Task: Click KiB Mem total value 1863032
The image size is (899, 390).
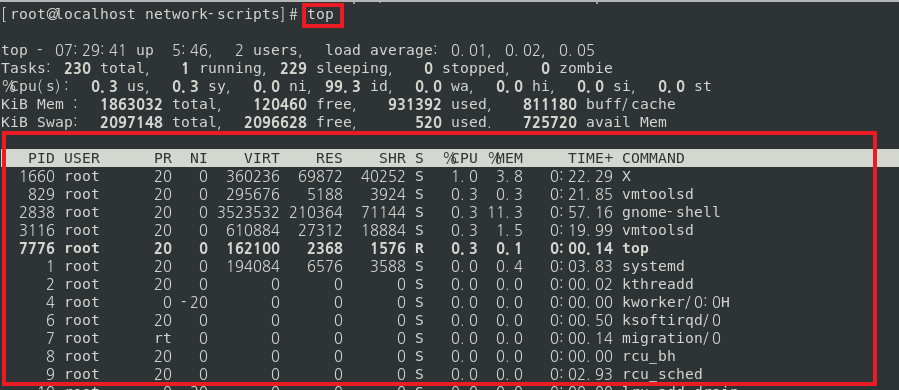Action: [131, 104]
